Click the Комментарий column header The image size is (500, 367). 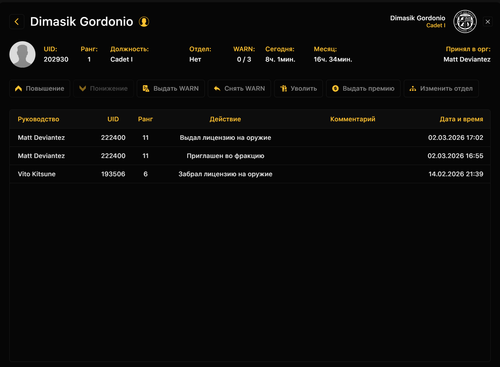(353, 119)
